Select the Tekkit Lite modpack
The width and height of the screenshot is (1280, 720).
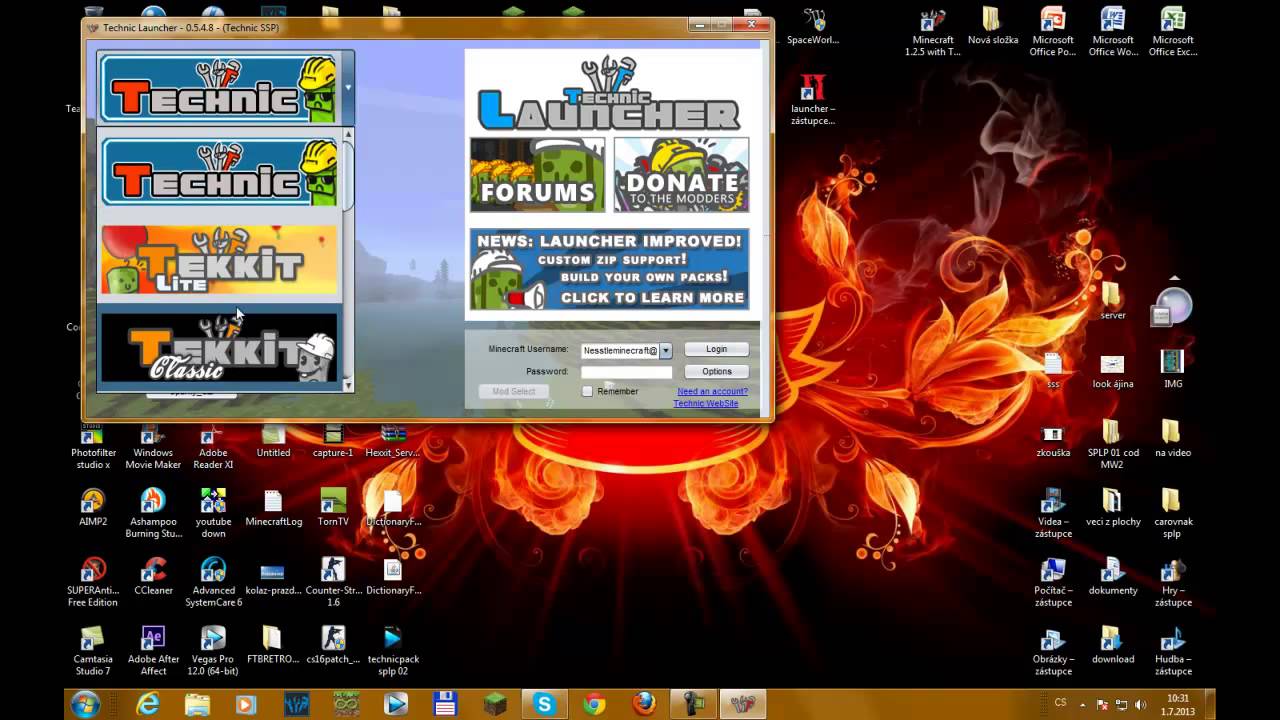coord(219,260)
